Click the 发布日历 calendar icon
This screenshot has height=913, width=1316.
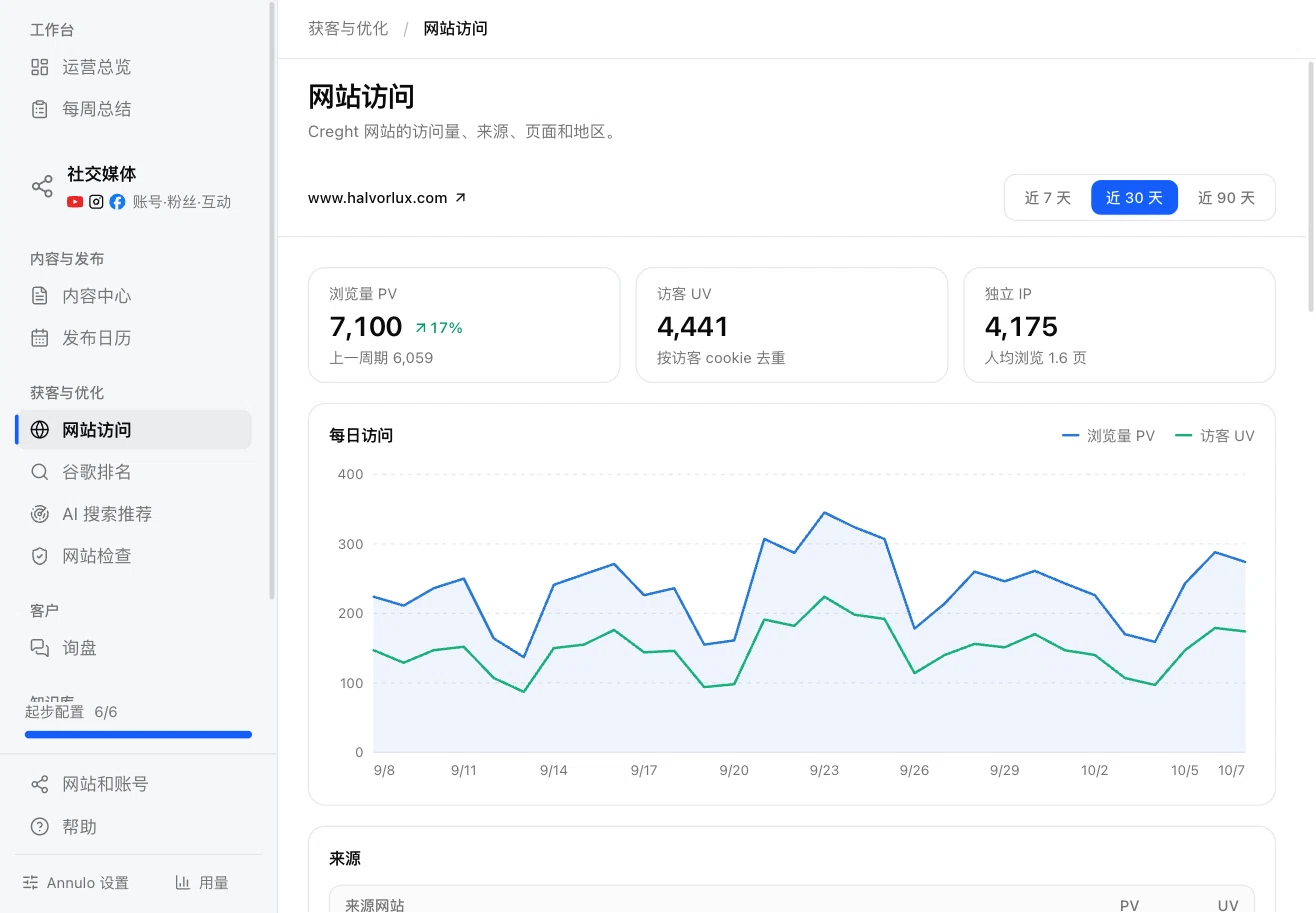[40, 338]
